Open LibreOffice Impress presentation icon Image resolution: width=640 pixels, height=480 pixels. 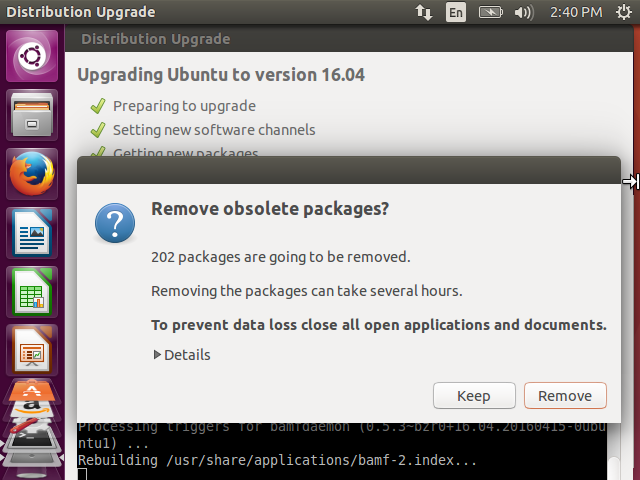click(32, 350)
